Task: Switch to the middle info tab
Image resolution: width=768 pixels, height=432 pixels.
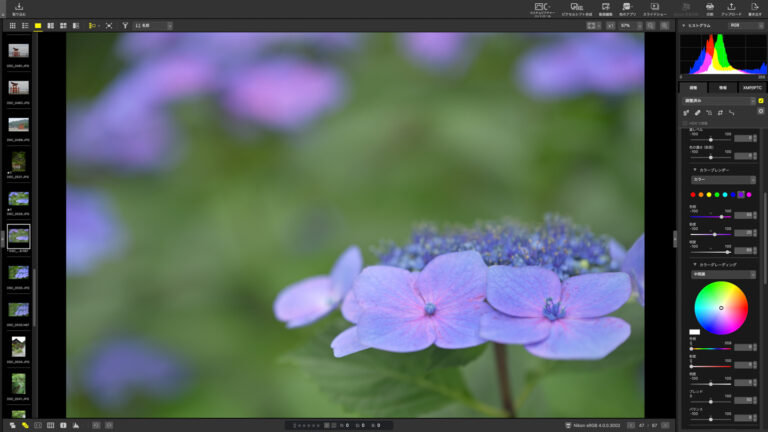Action: (722, 88)
